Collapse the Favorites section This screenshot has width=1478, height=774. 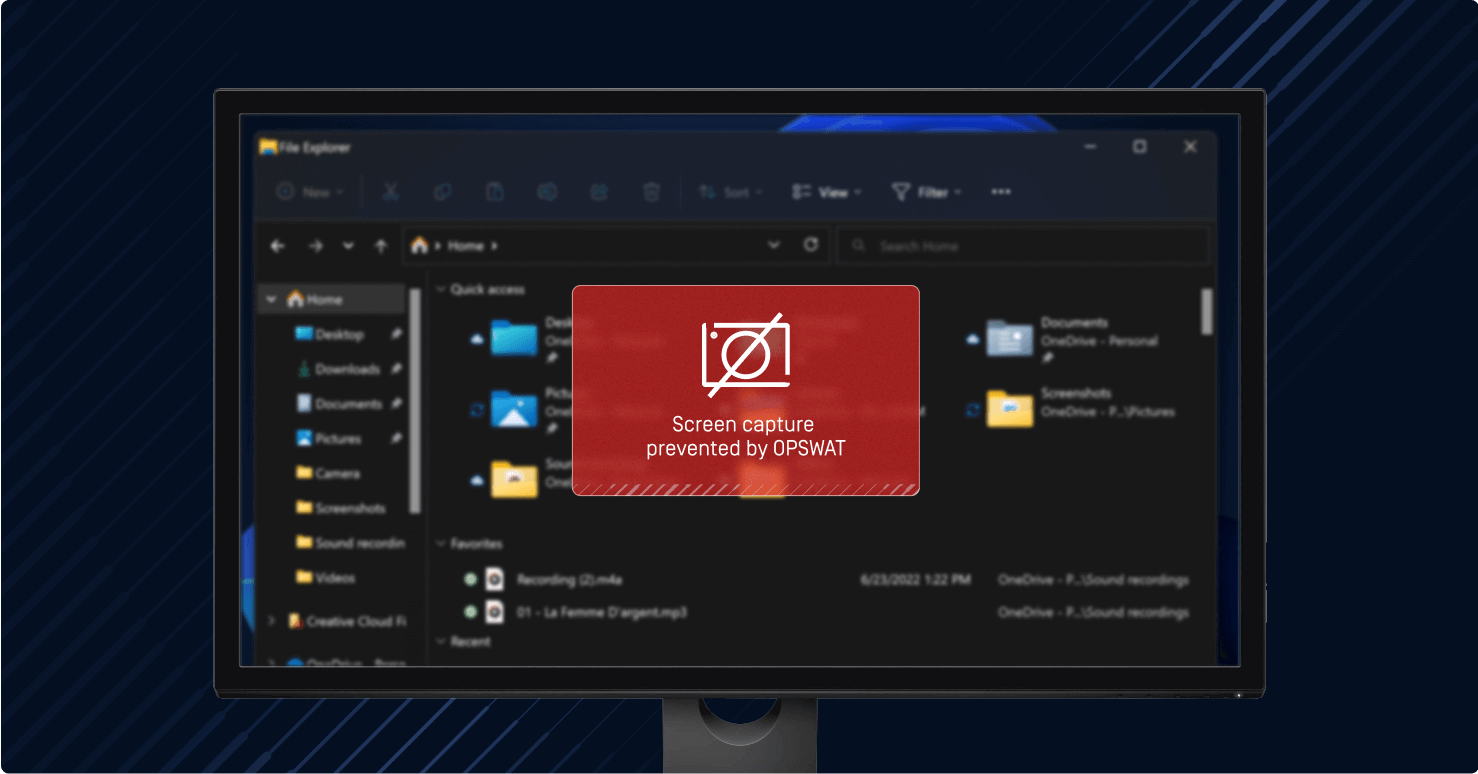[441, 544]
